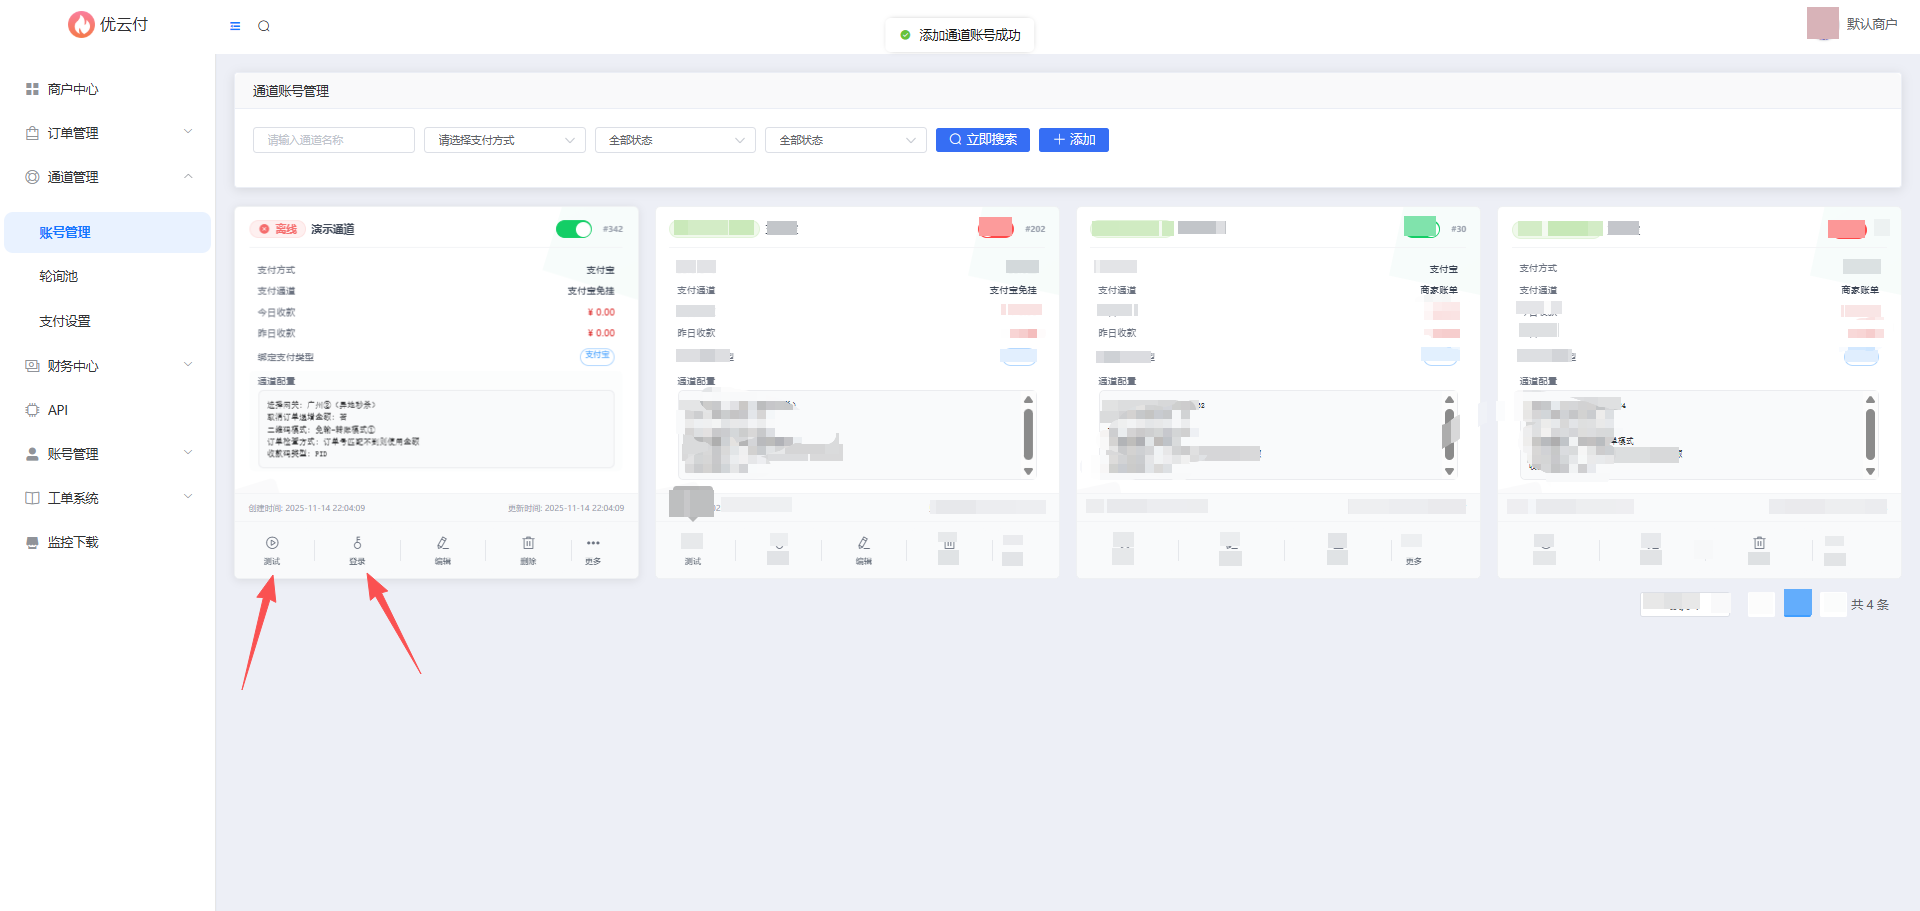This screenshot has height=911, width=1920.
Task: Expand the 订单管理 sidebar menu
Action: coord(108,133)
